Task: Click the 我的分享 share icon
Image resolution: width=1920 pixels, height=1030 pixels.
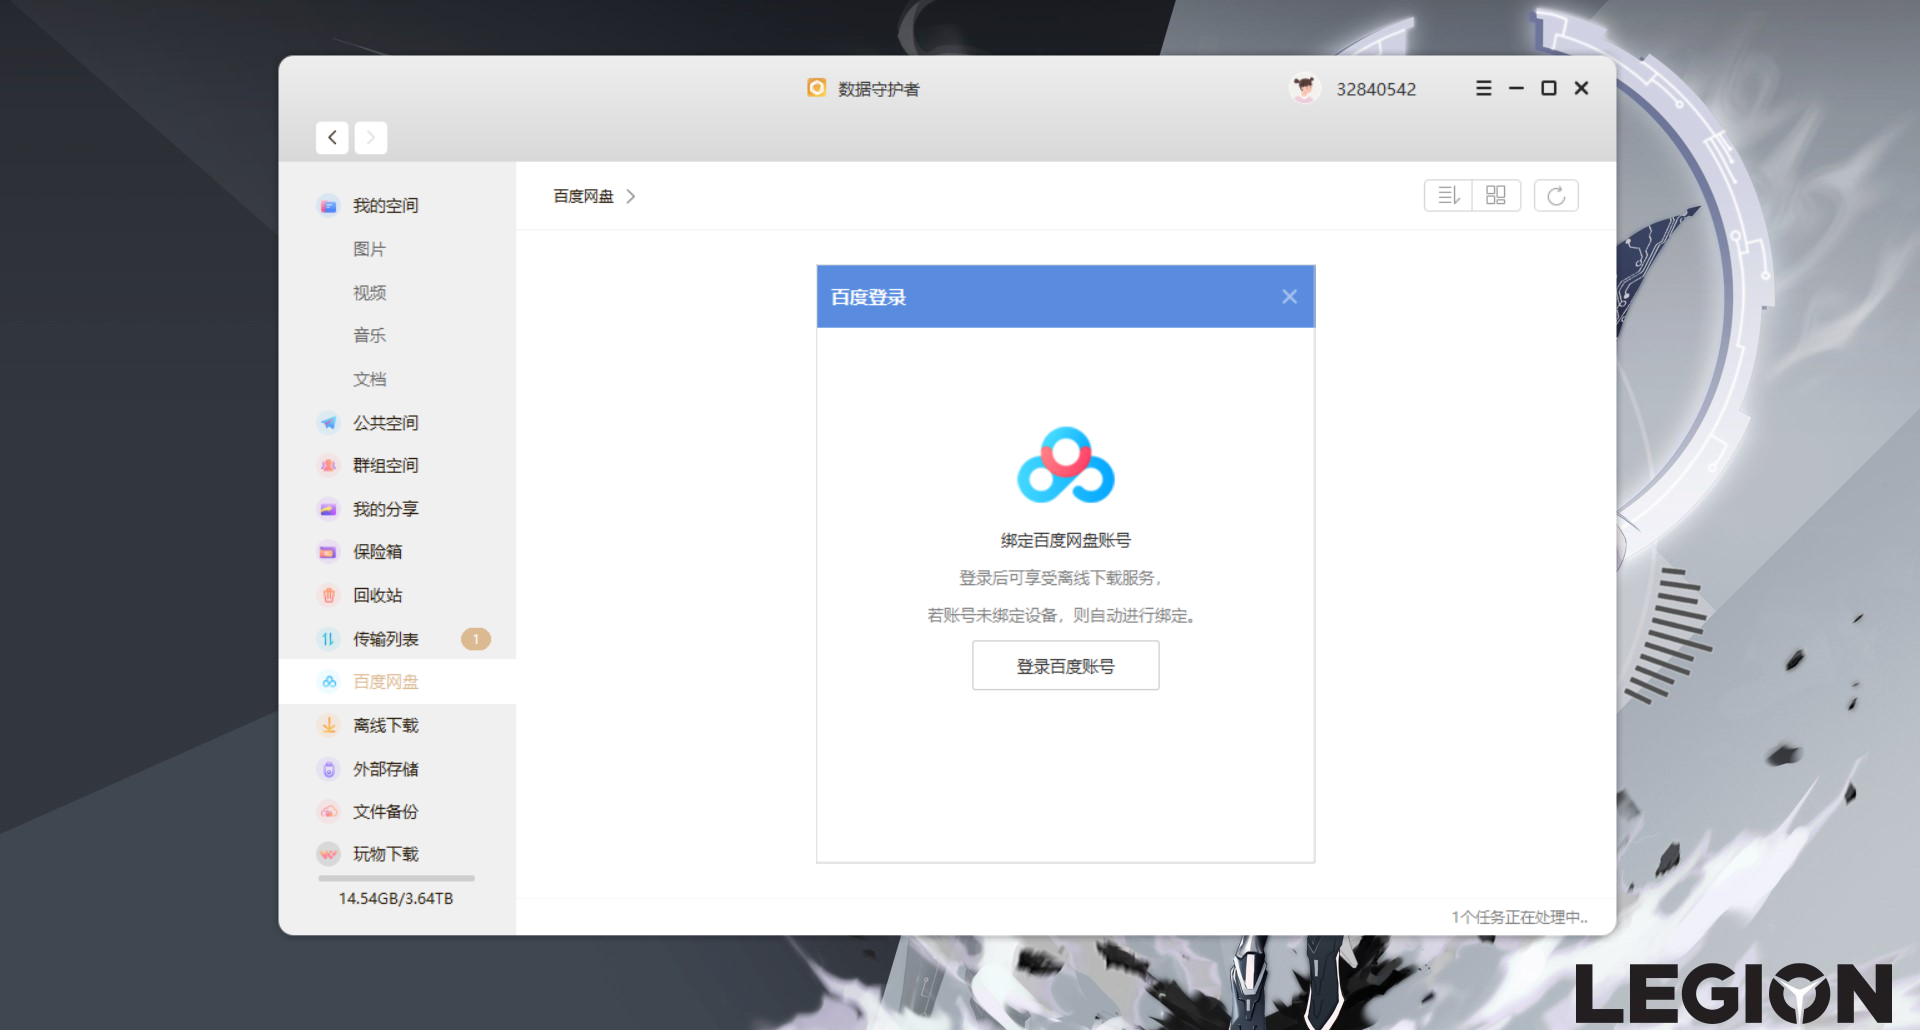Action: click(x=328, y=510)
